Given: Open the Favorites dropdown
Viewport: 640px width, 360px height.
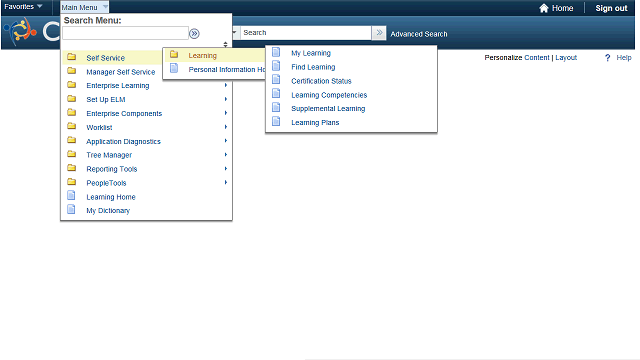Looking at the screenshot, I should pos(23,7).
